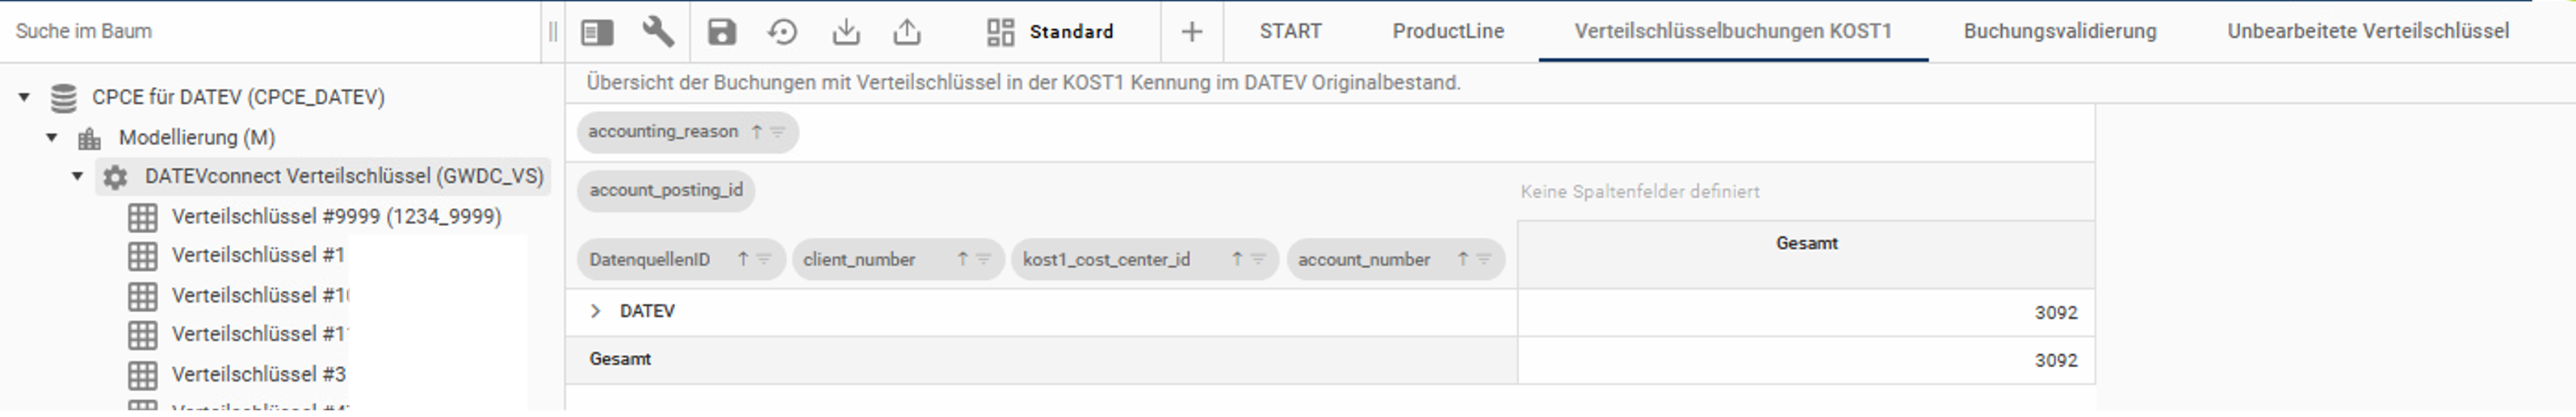The height and width of the screenshot is (417, 2576).
Task: Switch to the Buchungsvalidierung tab
Action: 2059,31
